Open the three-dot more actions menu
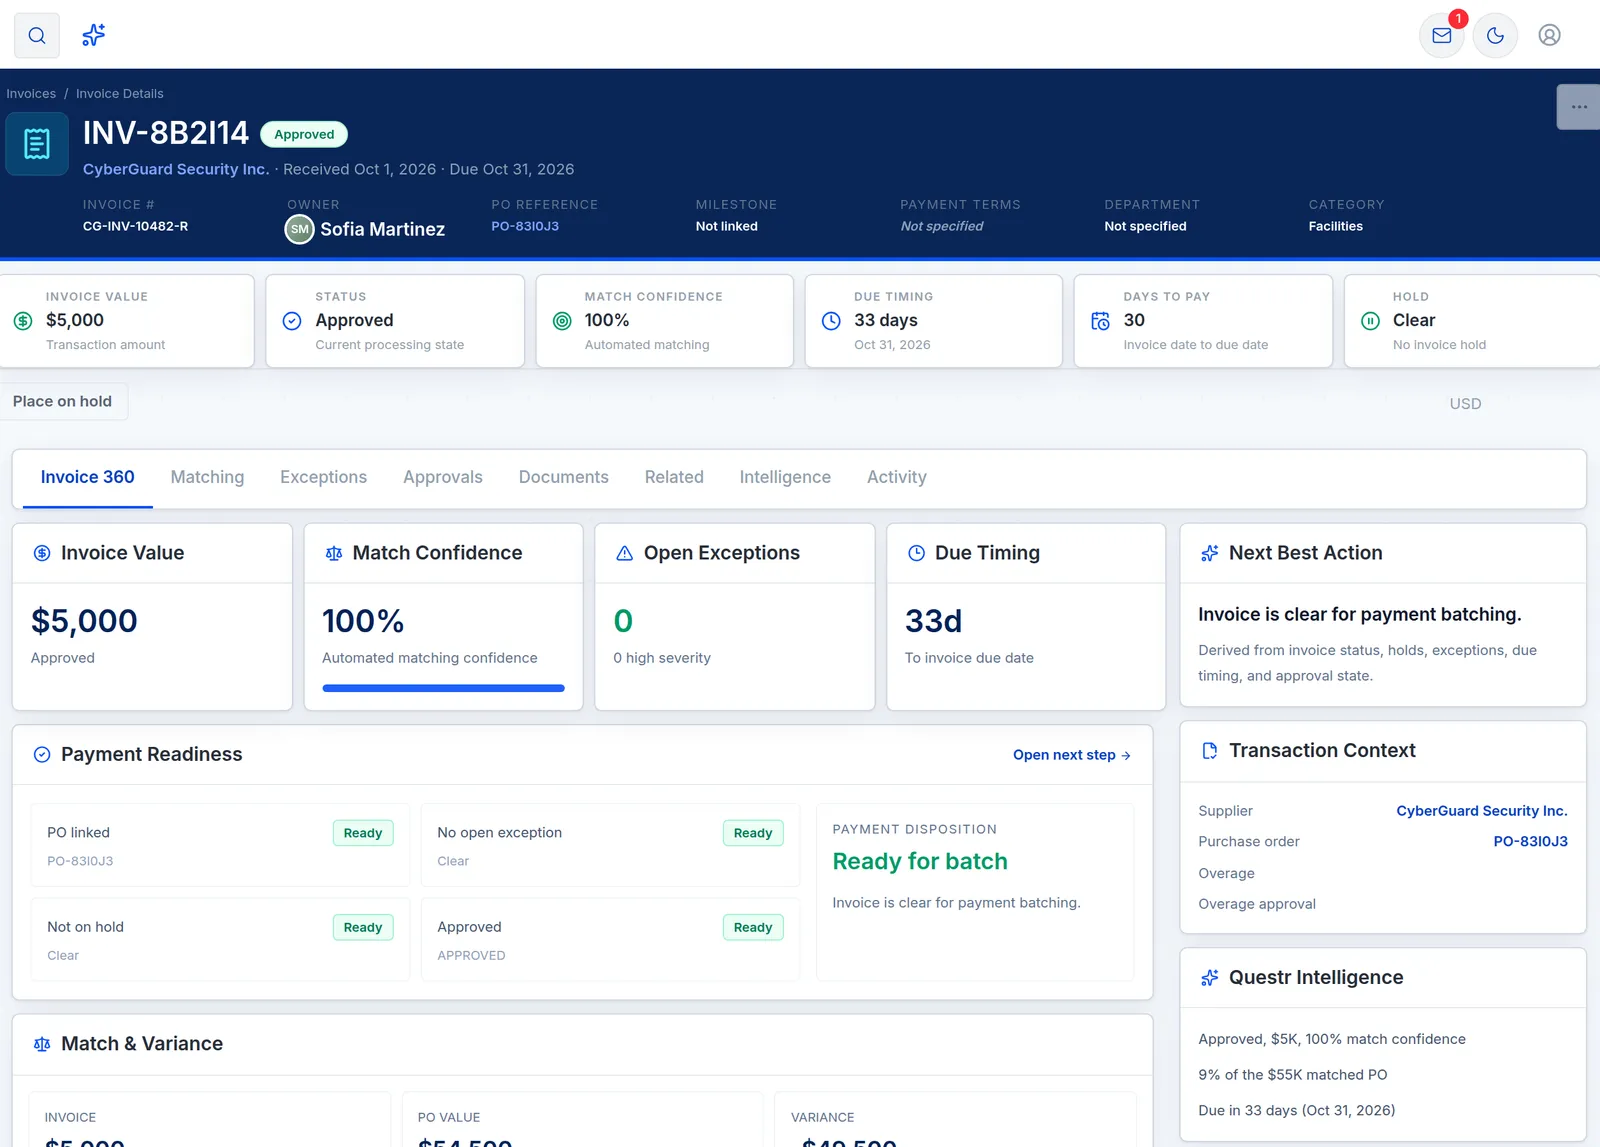The height and width of the screenshot is (1147, 1600). 1579,107
